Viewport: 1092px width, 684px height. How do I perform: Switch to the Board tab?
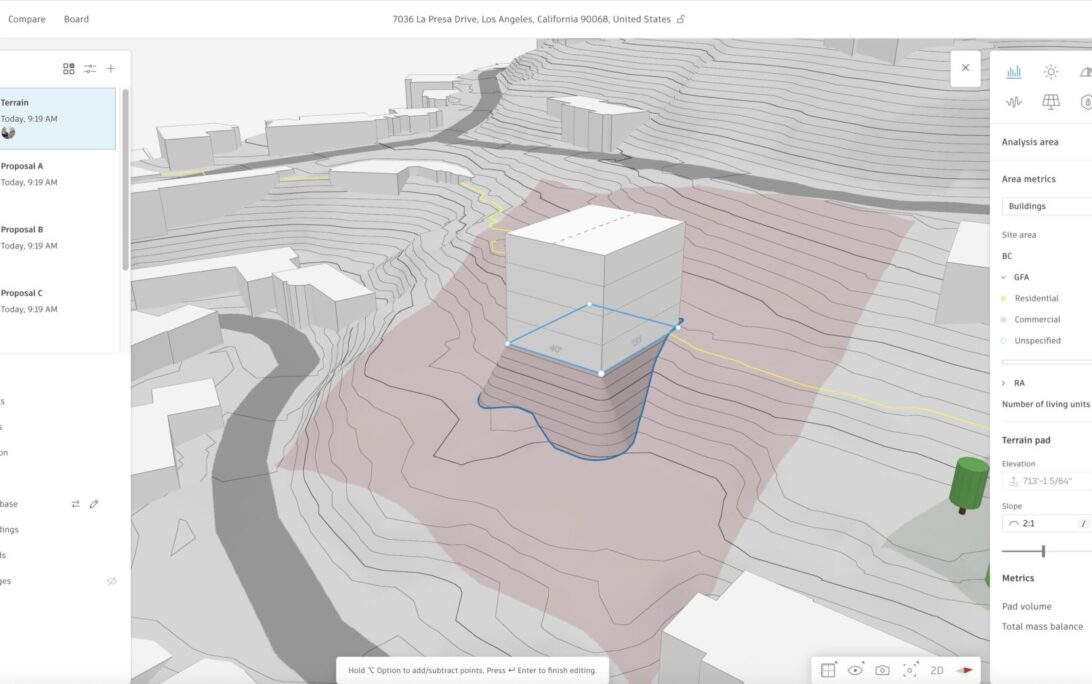point(76,19)
